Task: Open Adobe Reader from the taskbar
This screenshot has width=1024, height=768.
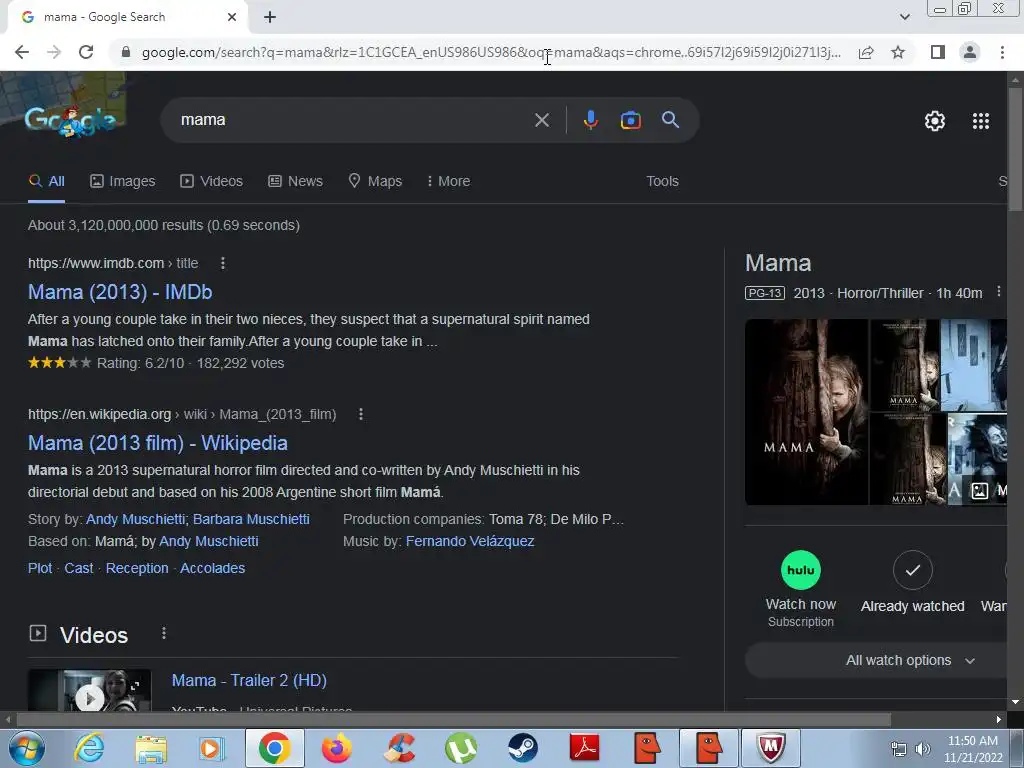Action: [x=584, y=748]
